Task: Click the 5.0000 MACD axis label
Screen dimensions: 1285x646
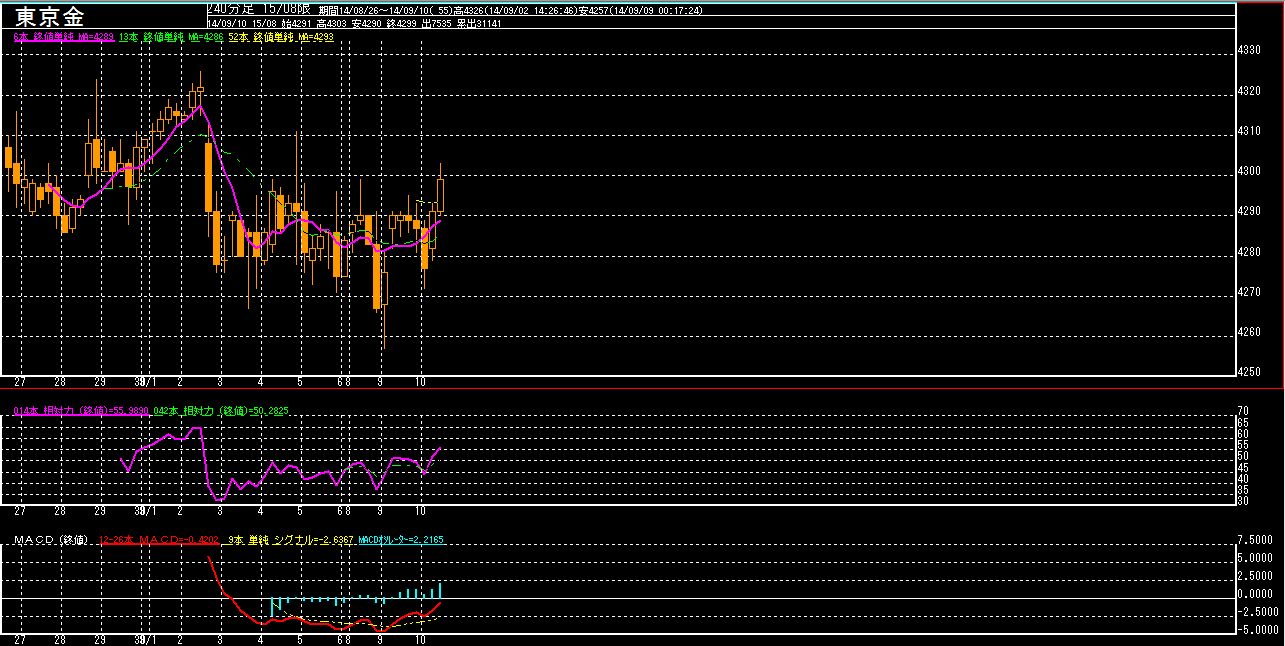Action: pos(1254,557)
